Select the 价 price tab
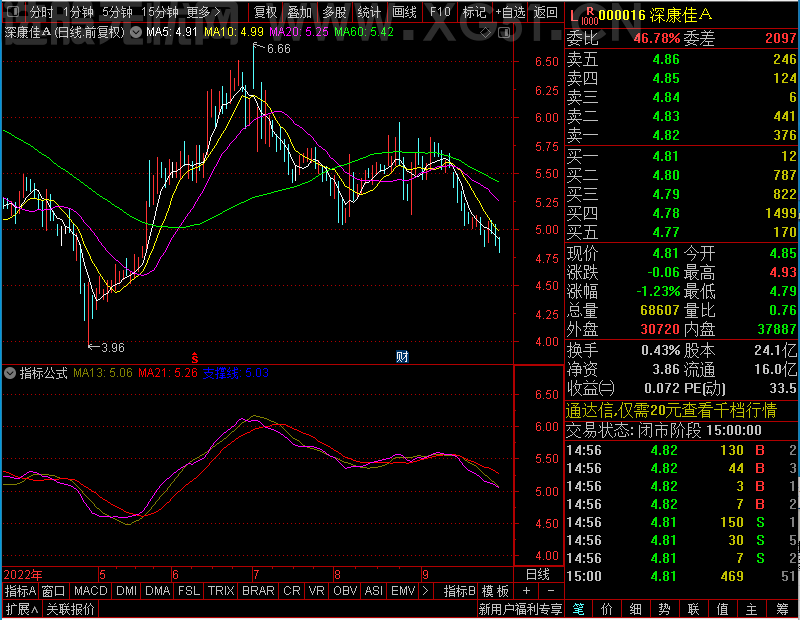800x620 pixels. click(607, 609)
